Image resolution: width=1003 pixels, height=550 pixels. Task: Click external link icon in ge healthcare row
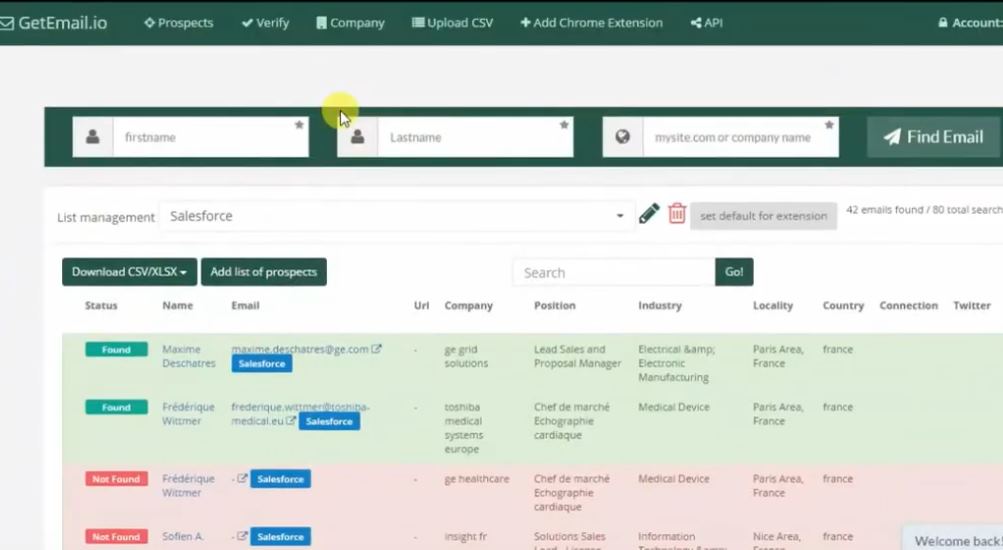click(242, 478)
